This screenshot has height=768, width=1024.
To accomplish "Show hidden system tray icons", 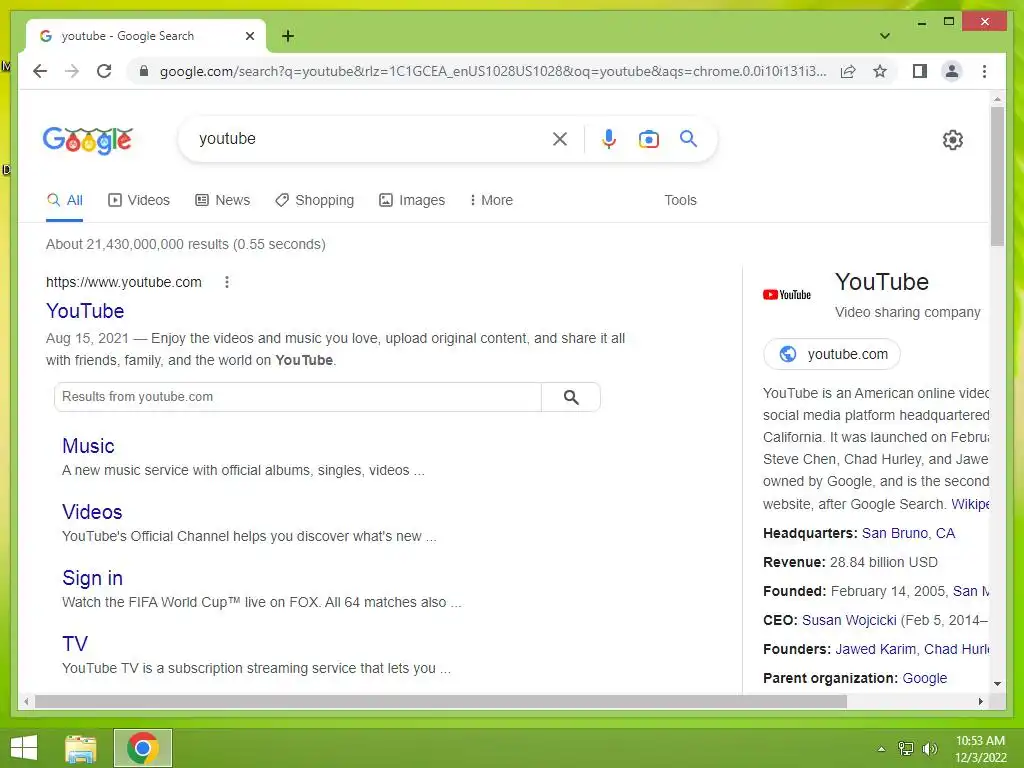I will tap(881, 749).
